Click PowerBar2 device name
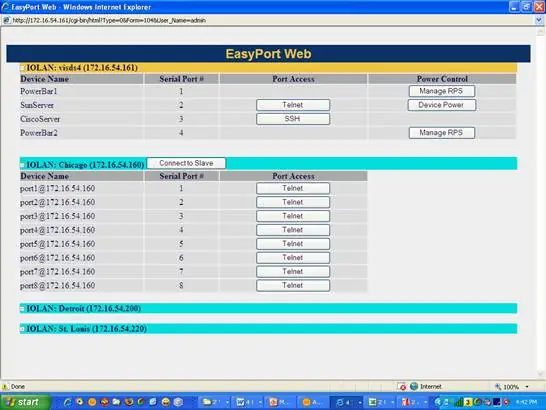 point(39,133)
